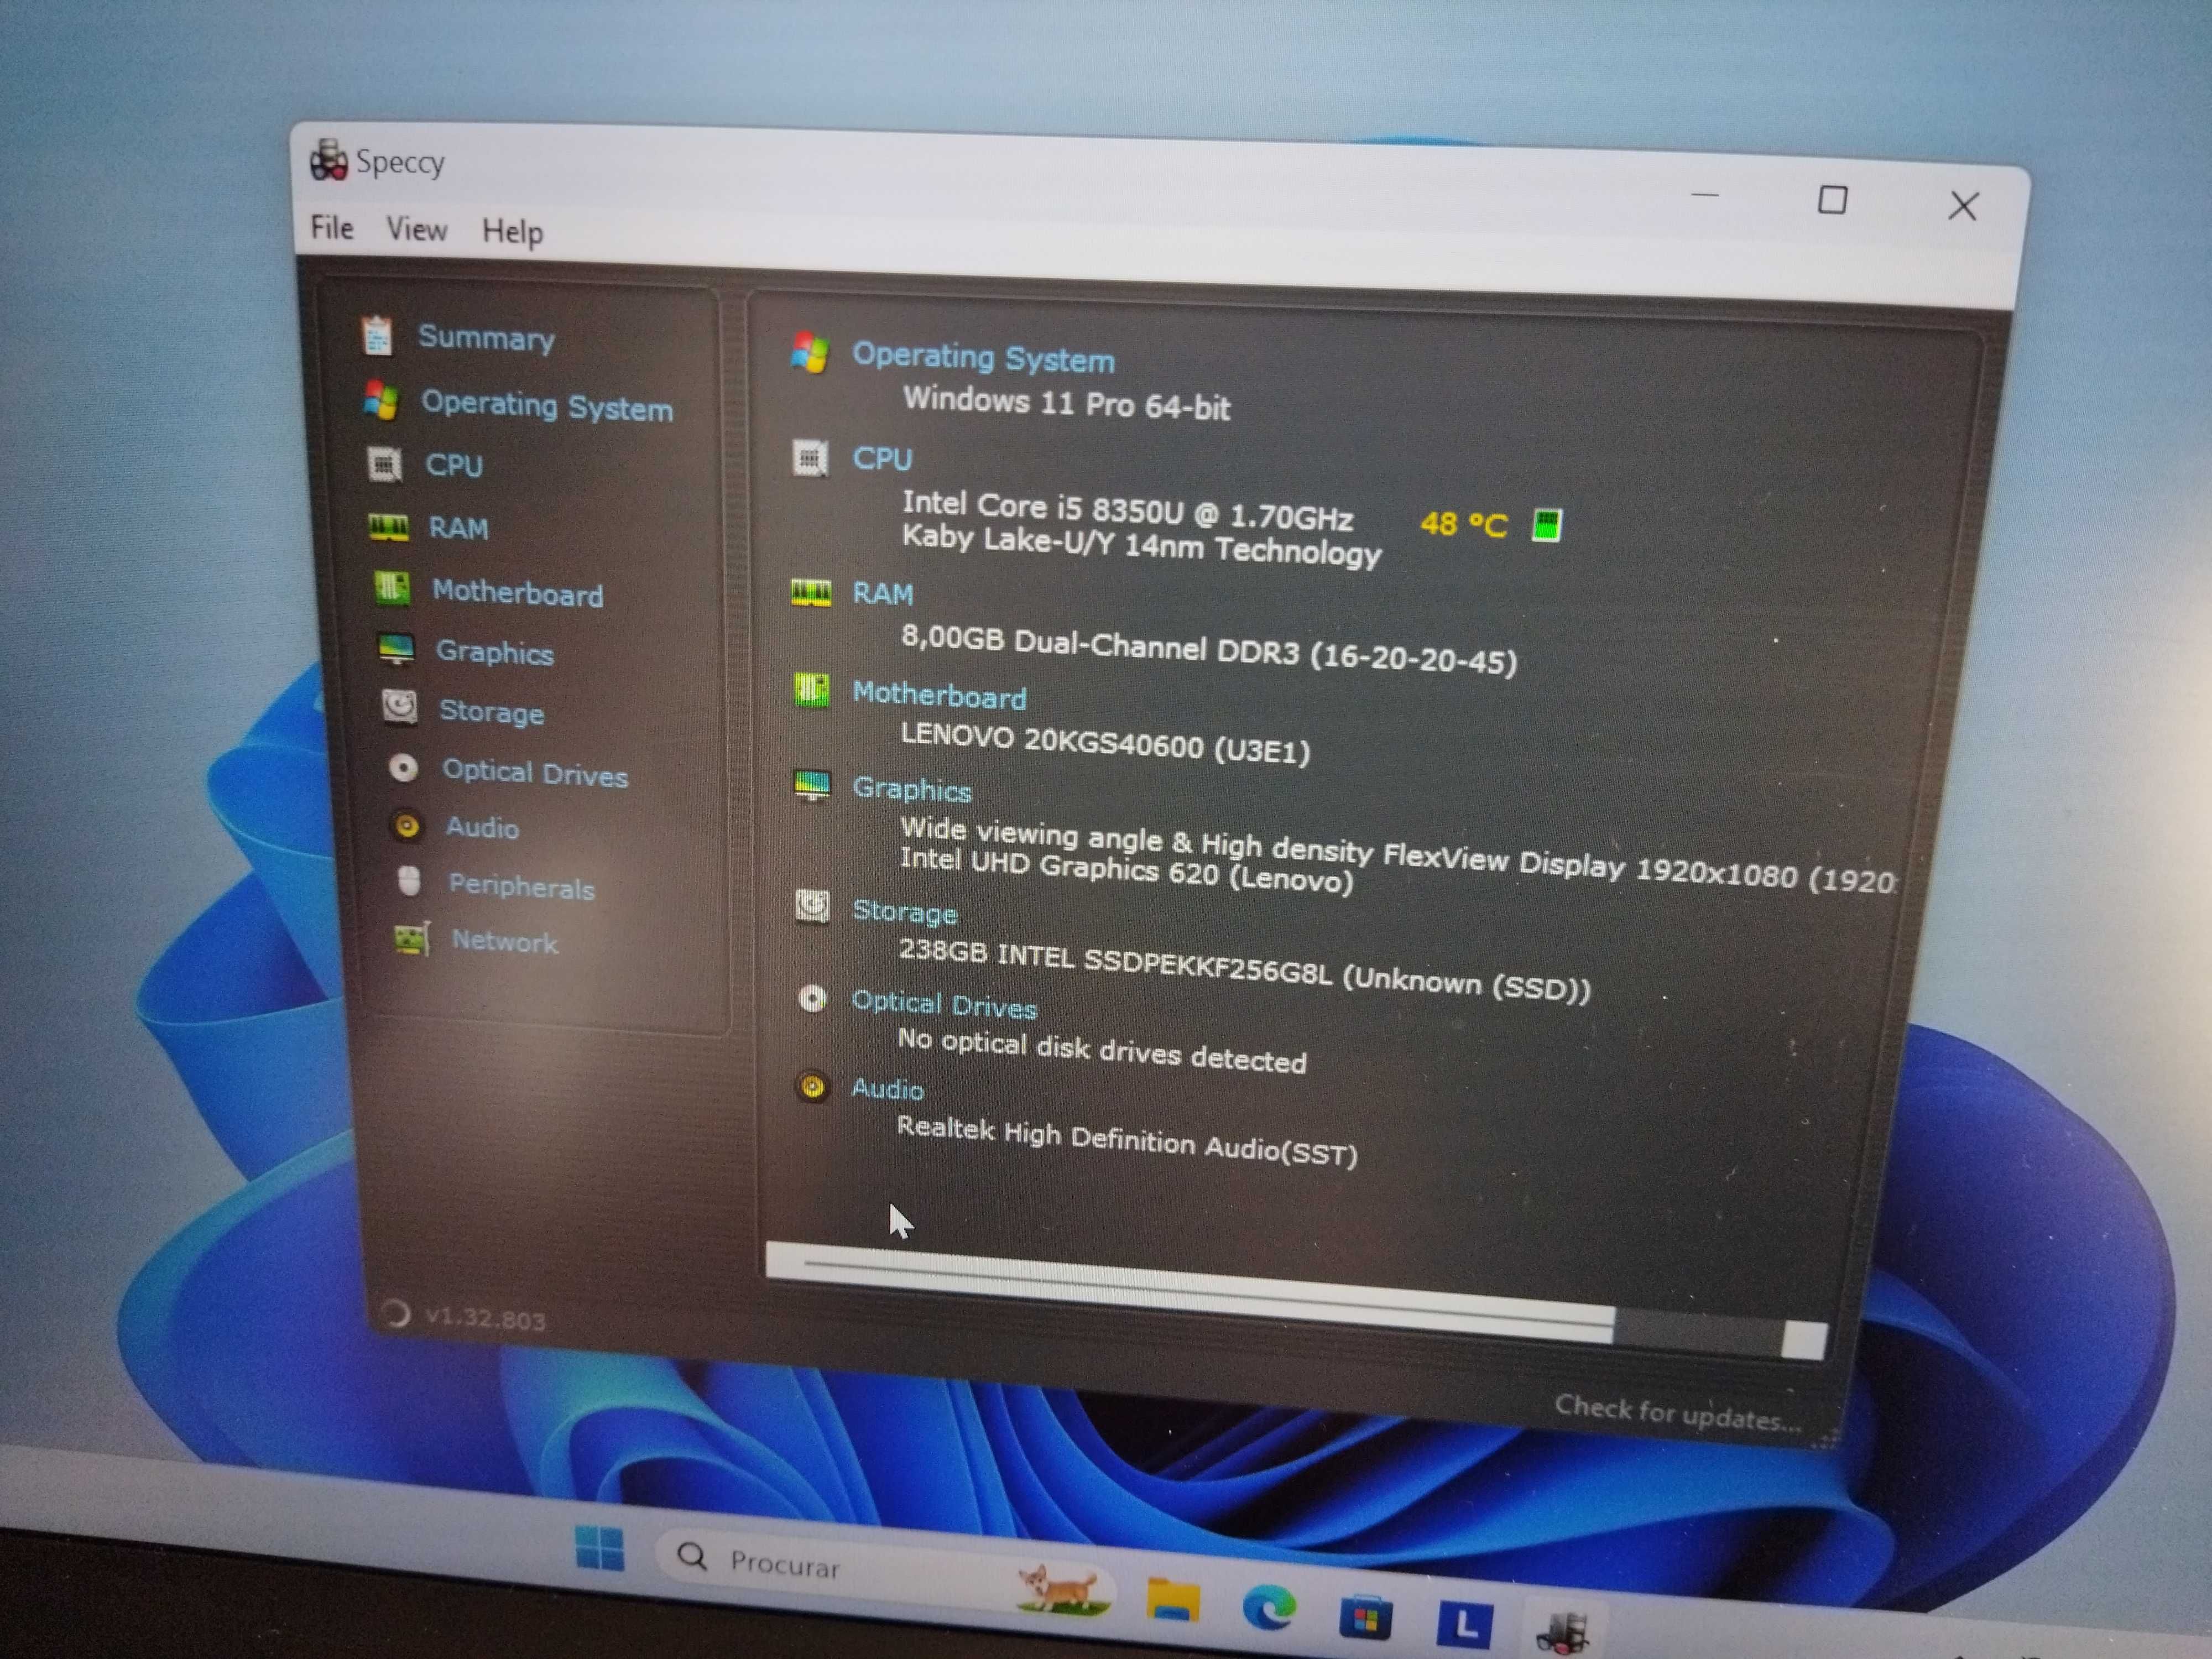Click Optical Drives heading in summary panel
2212x1659 pixels.
944,1005
